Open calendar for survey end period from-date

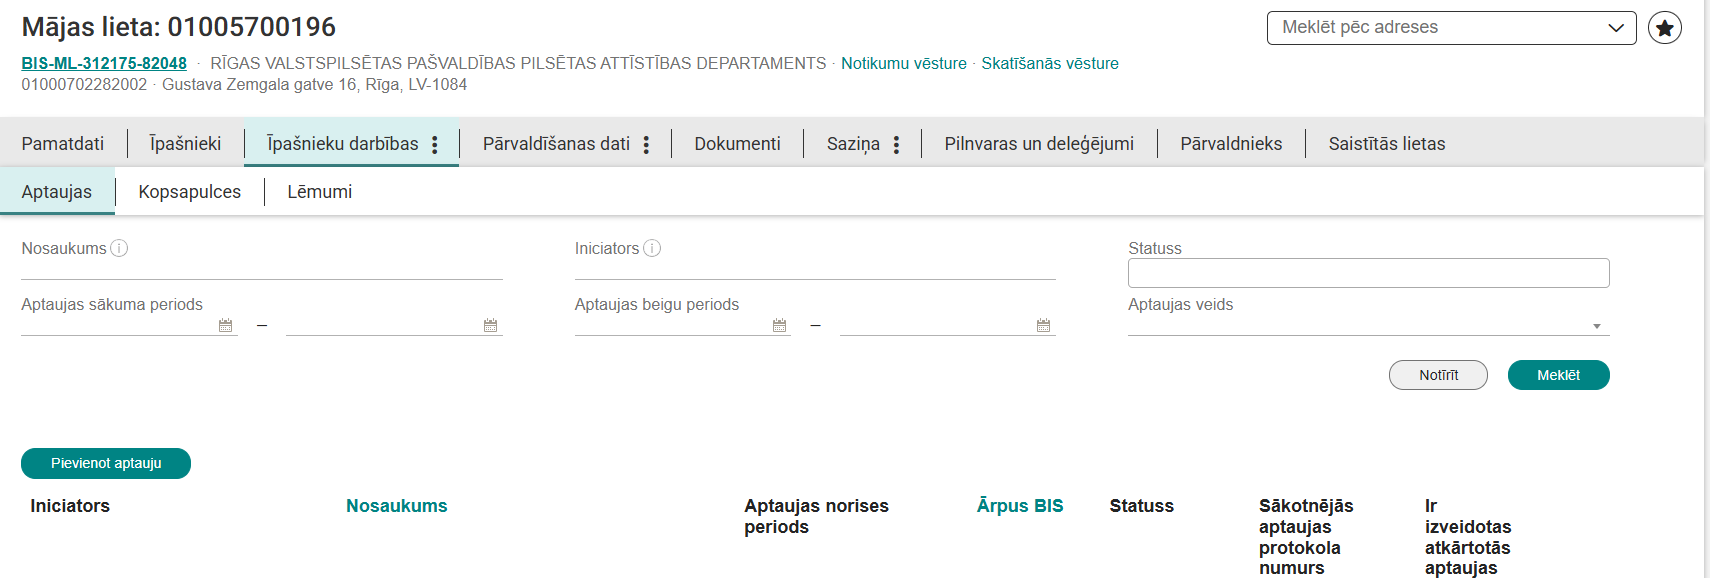point(779,326)
